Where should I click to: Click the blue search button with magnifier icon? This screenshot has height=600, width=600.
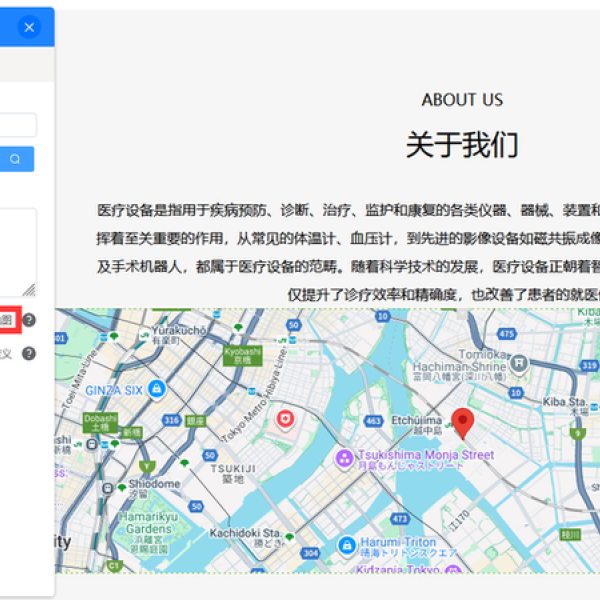(16, 159)
